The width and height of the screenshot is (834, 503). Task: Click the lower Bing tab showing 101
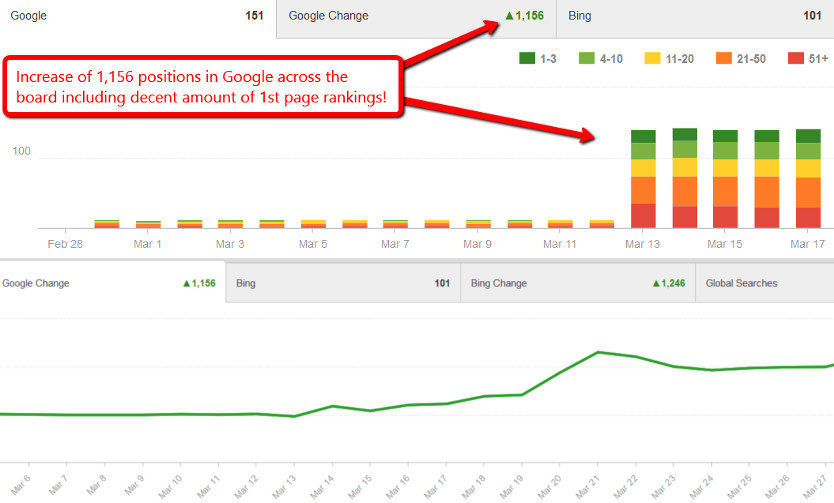tap(343, 283)
